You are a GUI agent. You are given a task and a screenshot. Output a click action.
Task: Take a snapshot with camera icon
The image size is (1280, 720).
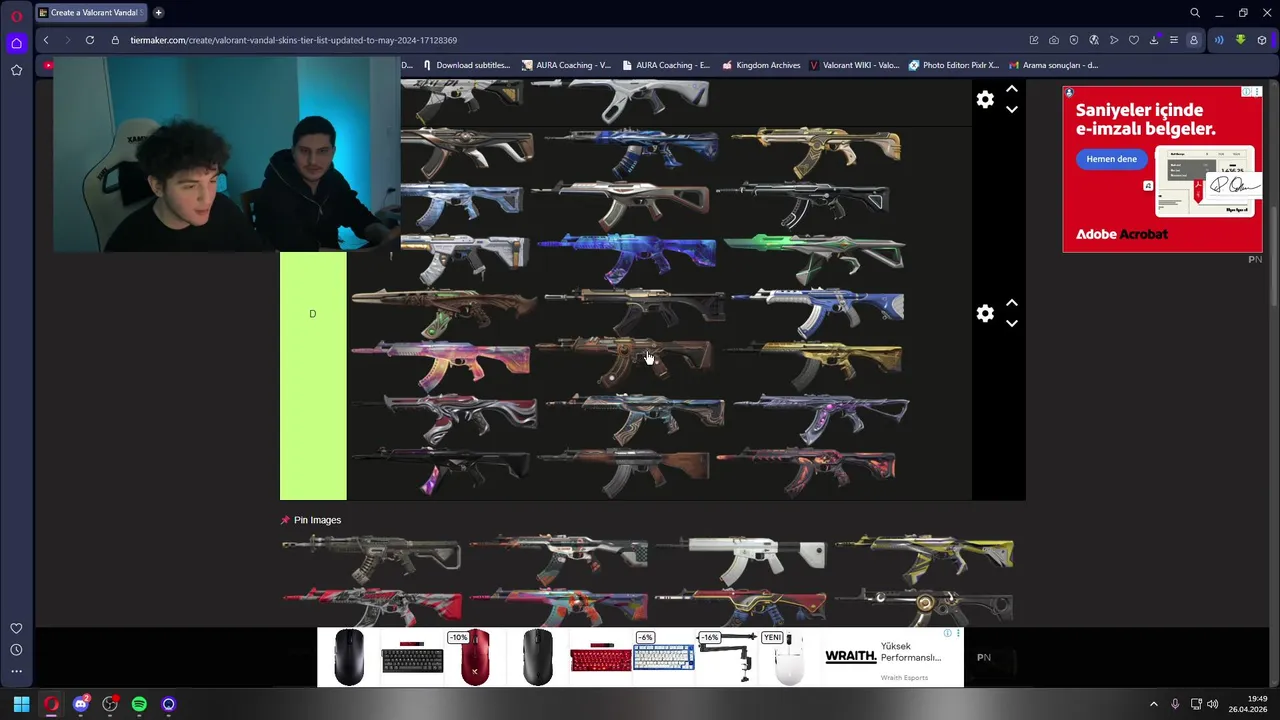[x=1054, y=40]
